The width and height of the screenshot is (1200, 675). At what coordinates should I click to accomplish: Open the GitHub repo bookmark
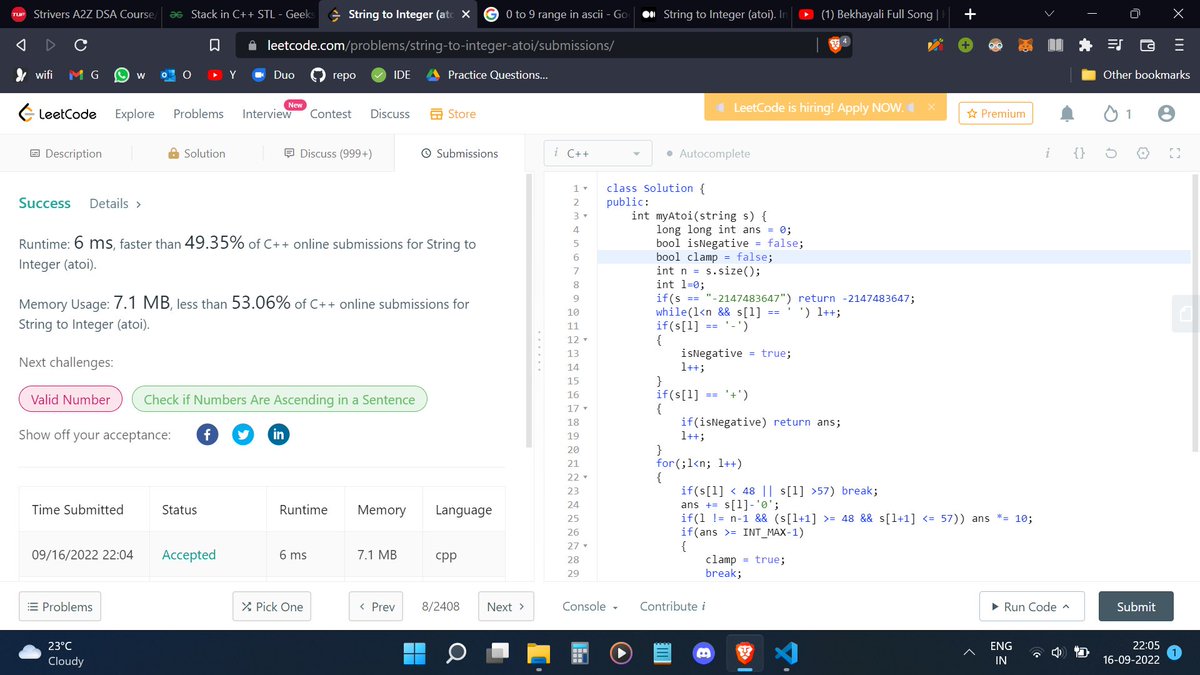click(x=333, y=75)
